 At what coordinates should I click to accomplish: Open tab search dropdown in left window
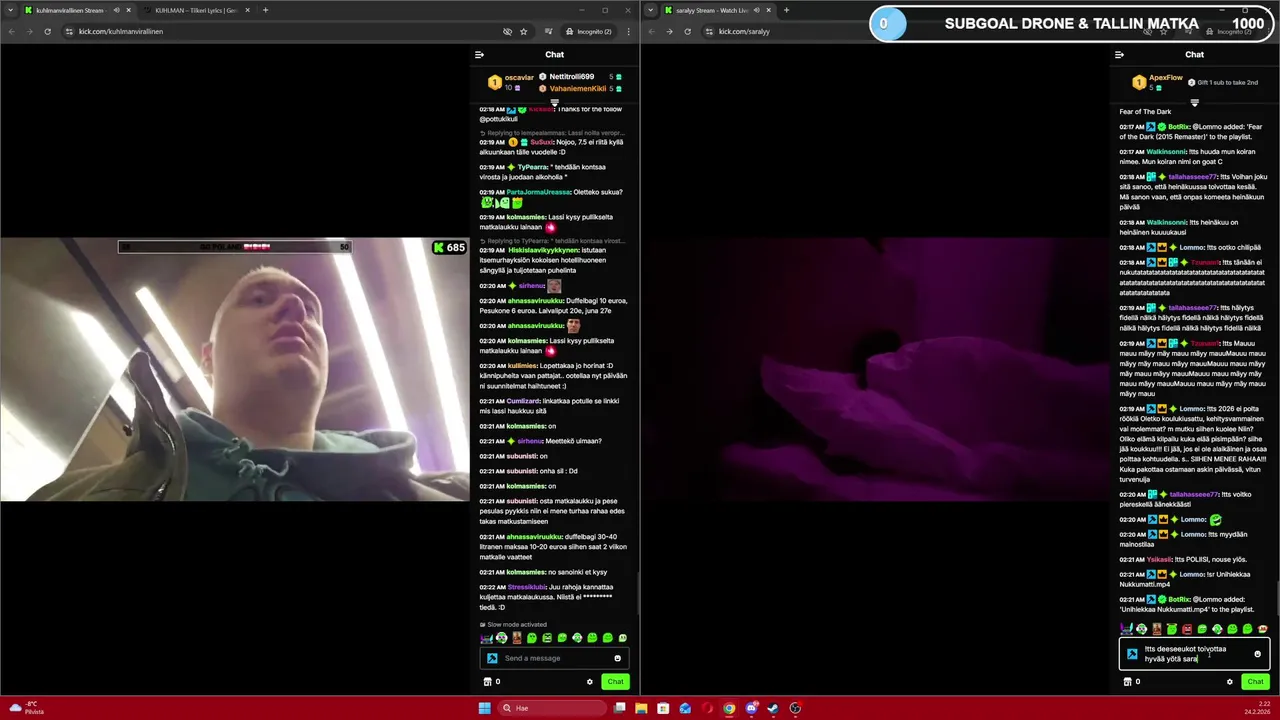point(11,10)
